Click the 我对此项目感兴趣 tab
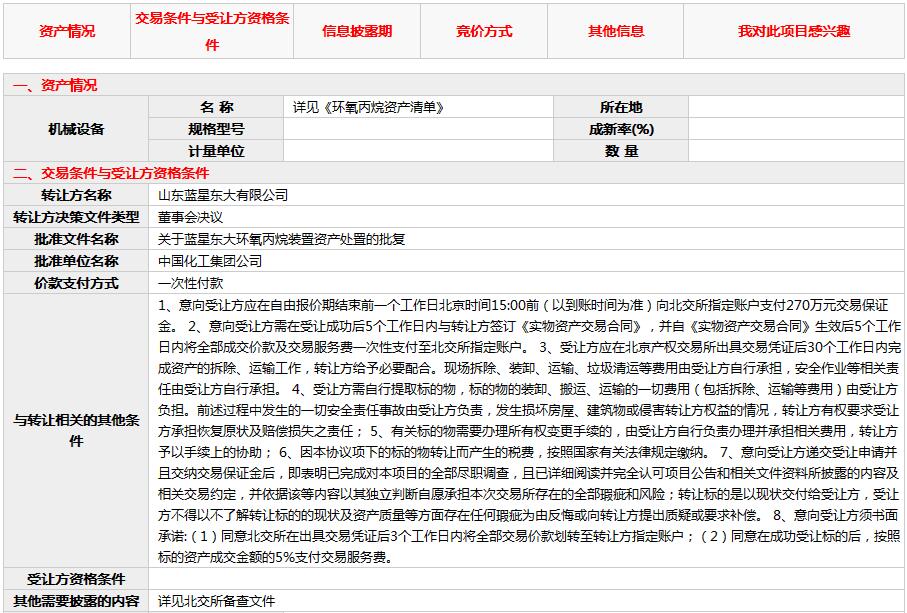The height and width of the screenshot is (613, 907). pyautogui.click(x=794, y=31)
